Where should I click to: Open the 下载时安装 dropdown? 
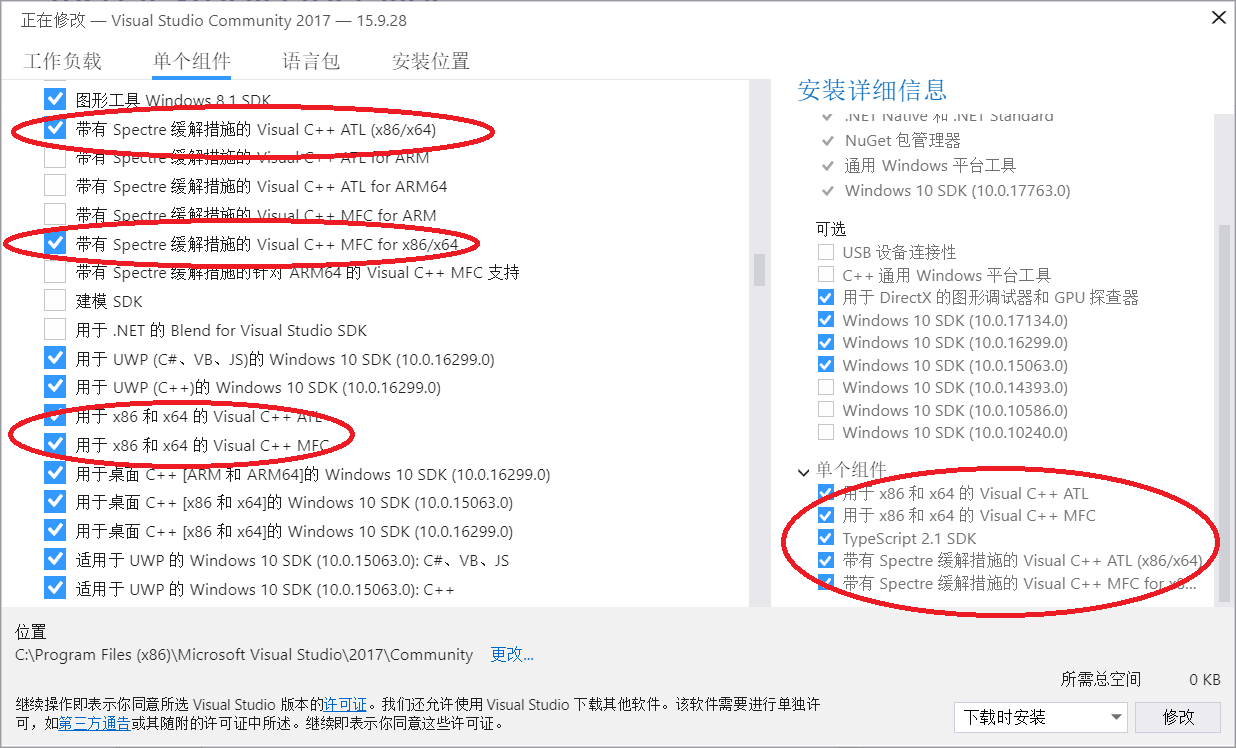pyautogui.click(x=1041, y=717)
